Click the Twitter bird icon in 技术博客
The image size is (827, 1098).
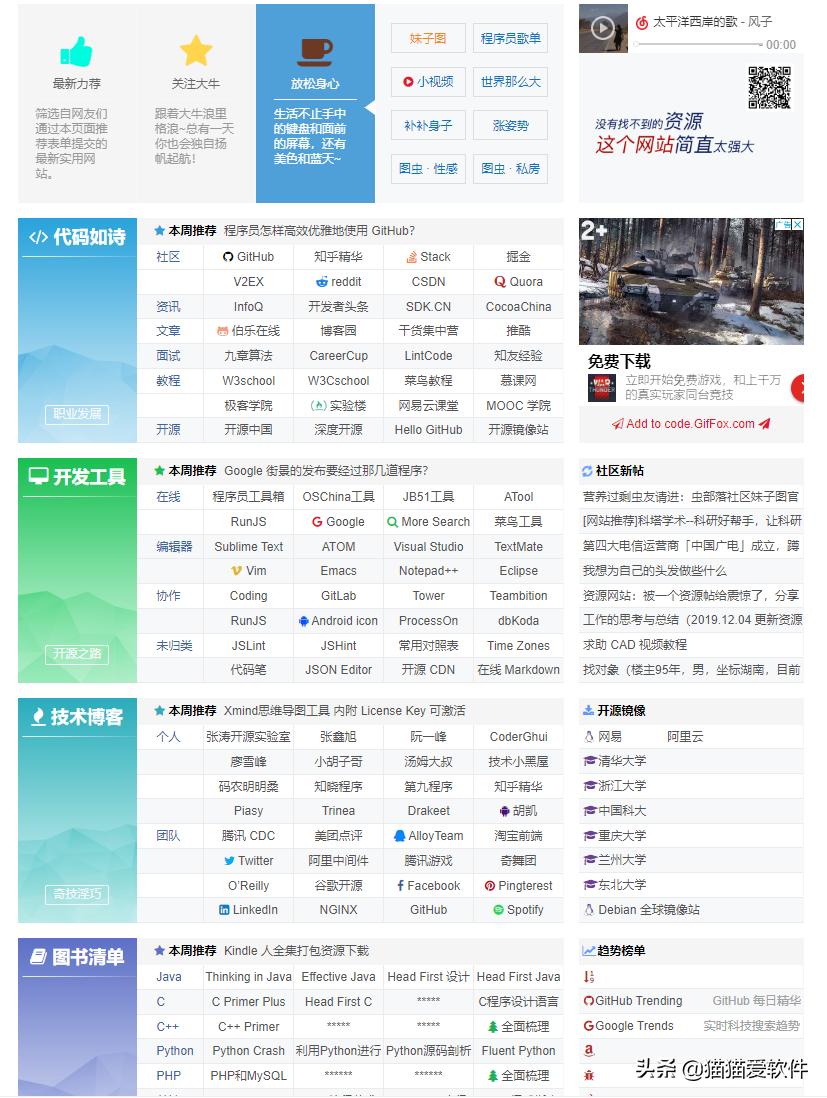(228, 860)
